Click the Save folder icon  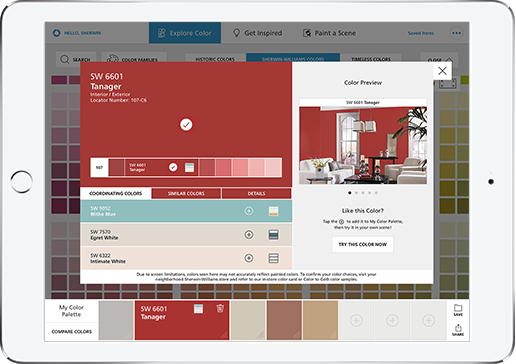point(458,310)
